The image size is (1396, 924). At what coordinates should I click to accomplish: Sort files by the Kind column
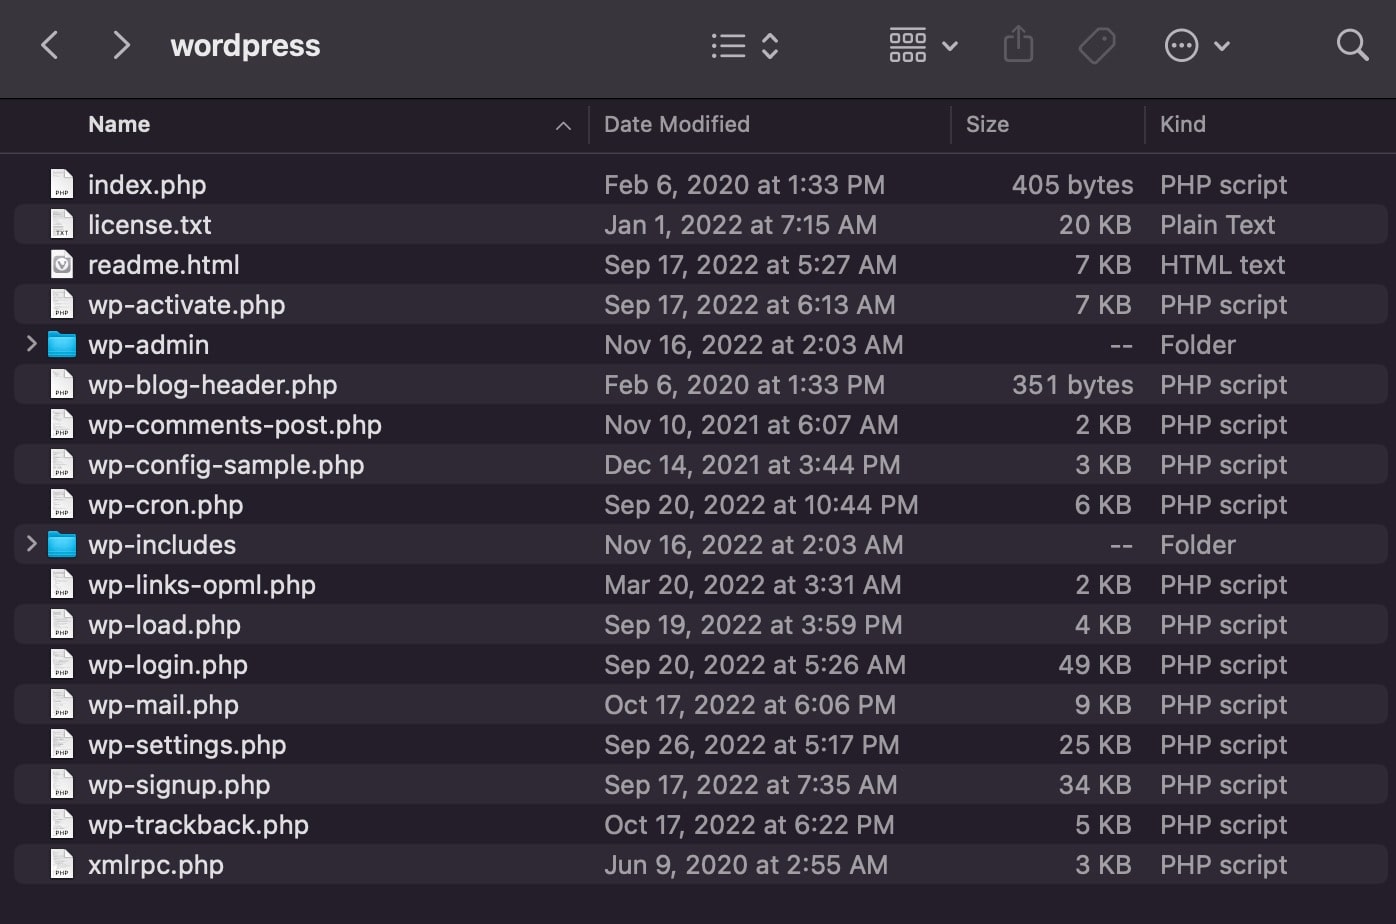tap(1183, 124)
